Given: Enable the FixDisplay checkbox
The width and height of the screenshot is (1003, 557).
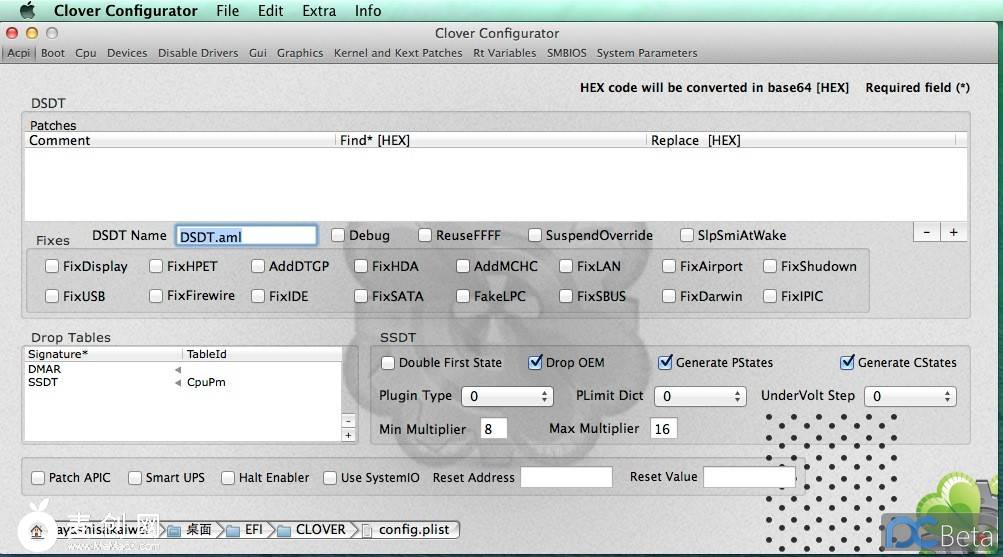Looking at the screenshot, I should 52,266.
